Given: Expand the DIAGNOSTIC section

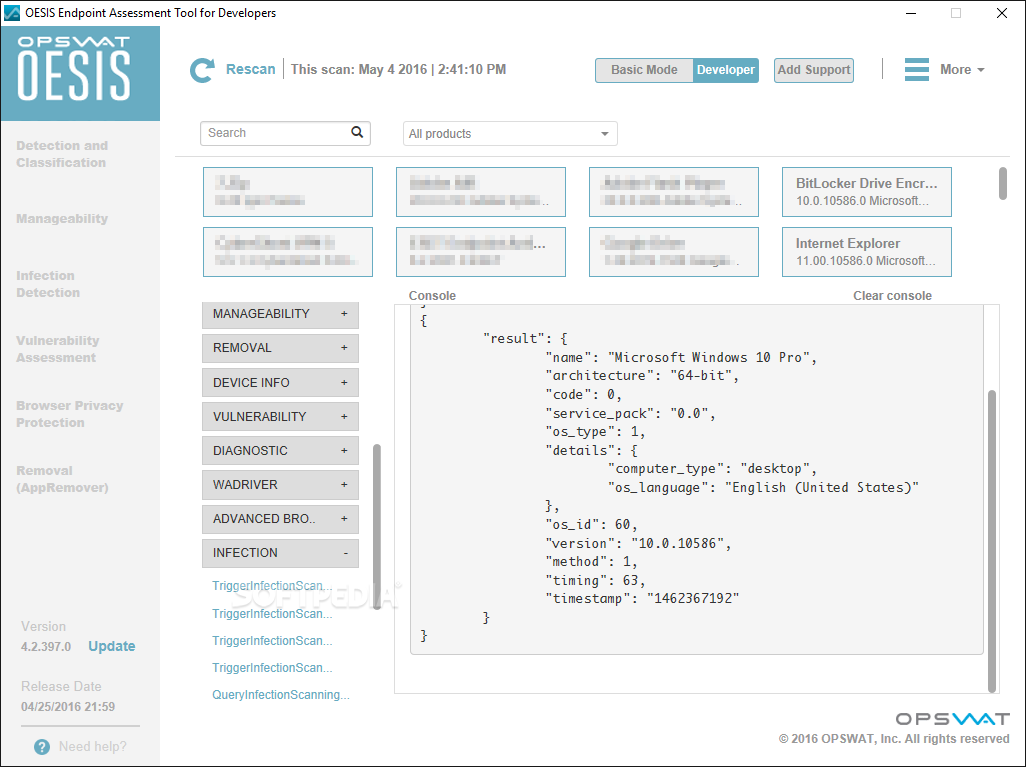Looking at the screenshot, I should 280,451.
